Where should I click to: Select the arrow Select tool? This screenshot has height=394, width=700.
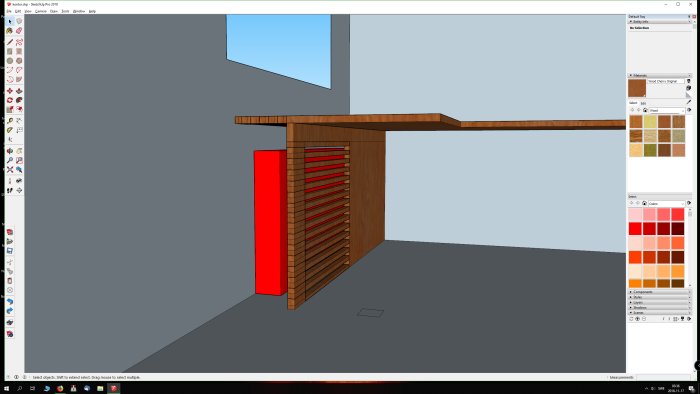pyautogui.click(x=10, y=21)
